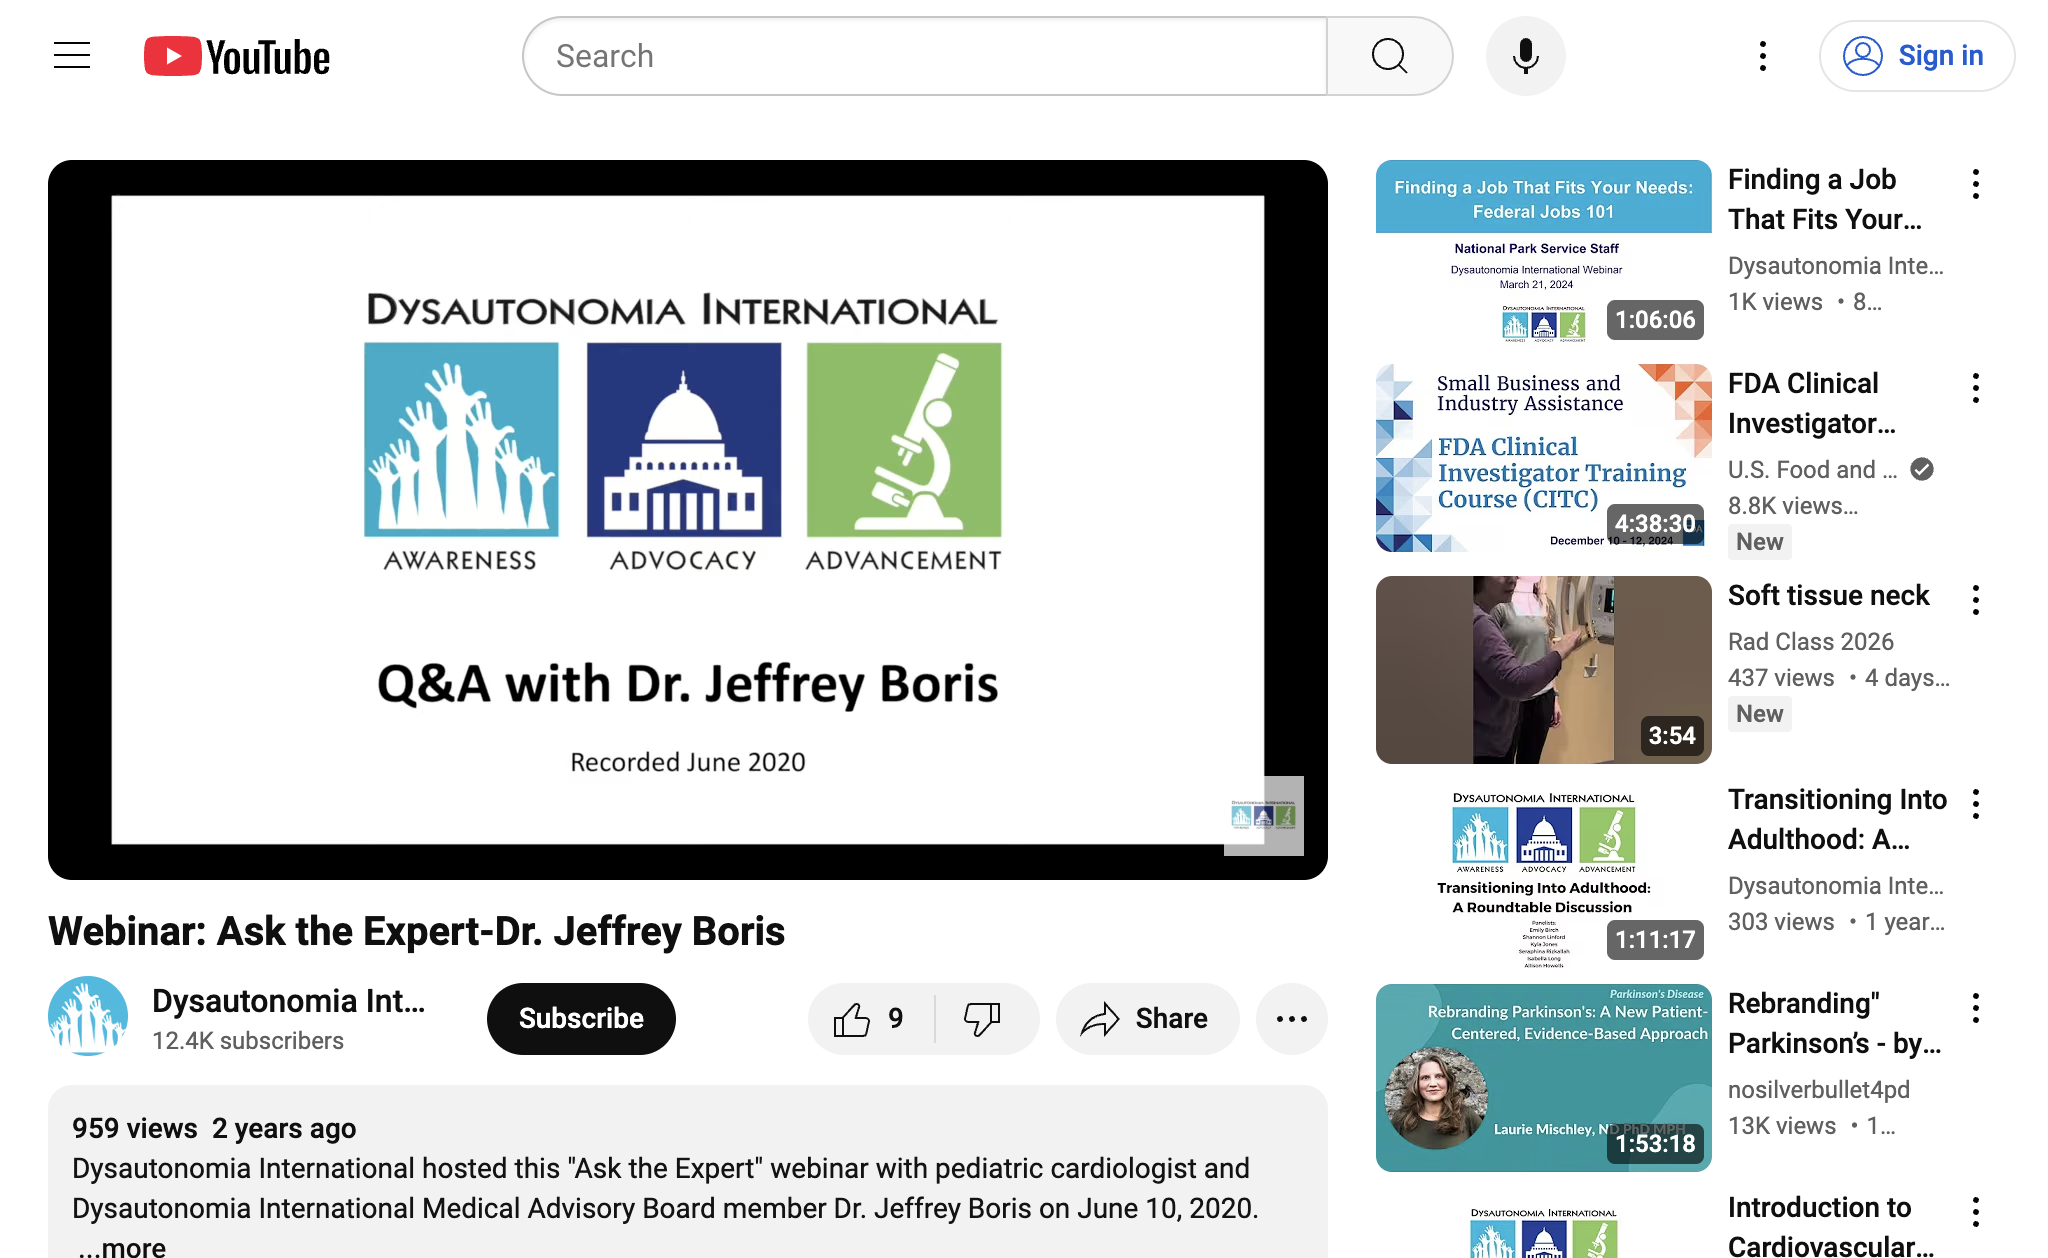Open nosilverbullet4pd channel
This screenshot has height=1258, width=2048.
(x=1819, y=1090)
